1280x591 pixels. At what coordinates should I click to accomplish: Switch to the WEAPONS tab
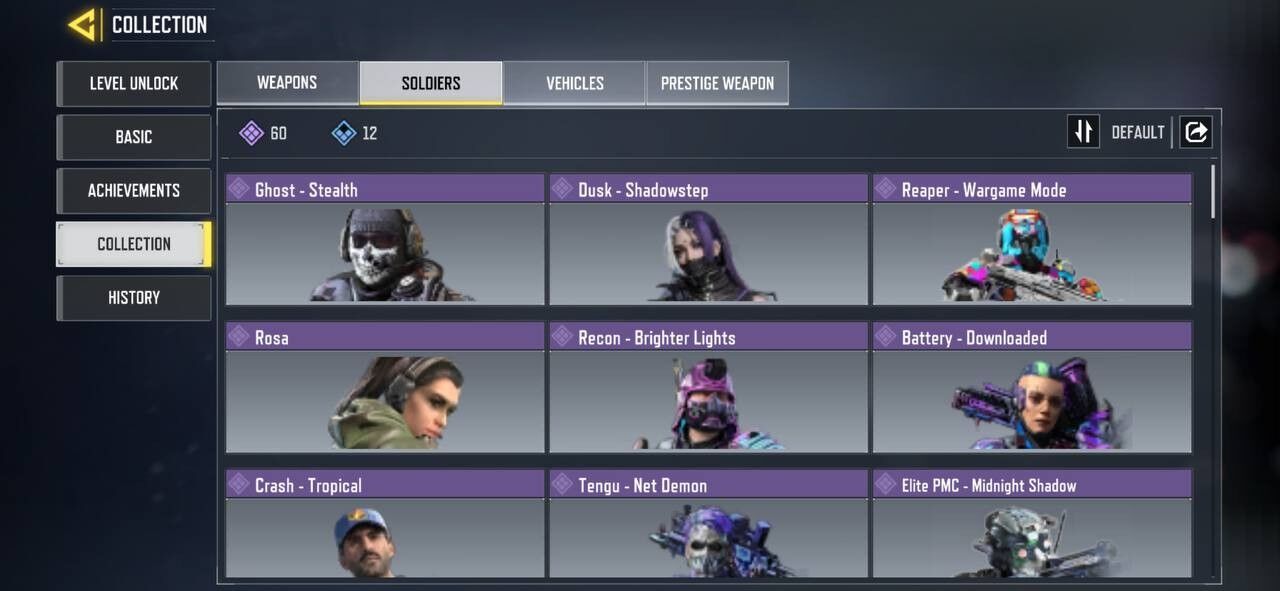288,83
